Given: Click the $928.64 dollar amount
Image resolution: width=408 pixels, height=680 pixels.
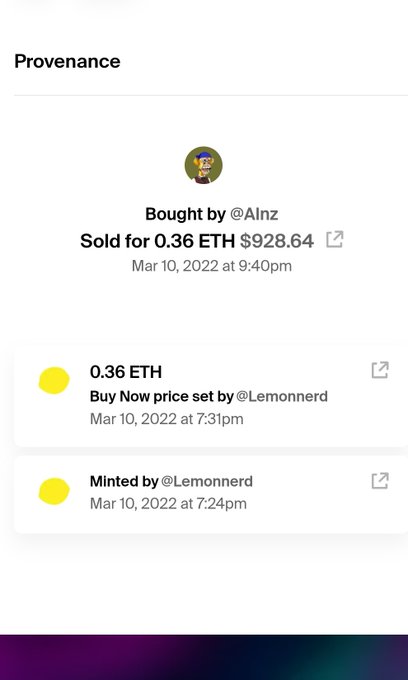Looking at the screenshot, I should pos(277,241).
